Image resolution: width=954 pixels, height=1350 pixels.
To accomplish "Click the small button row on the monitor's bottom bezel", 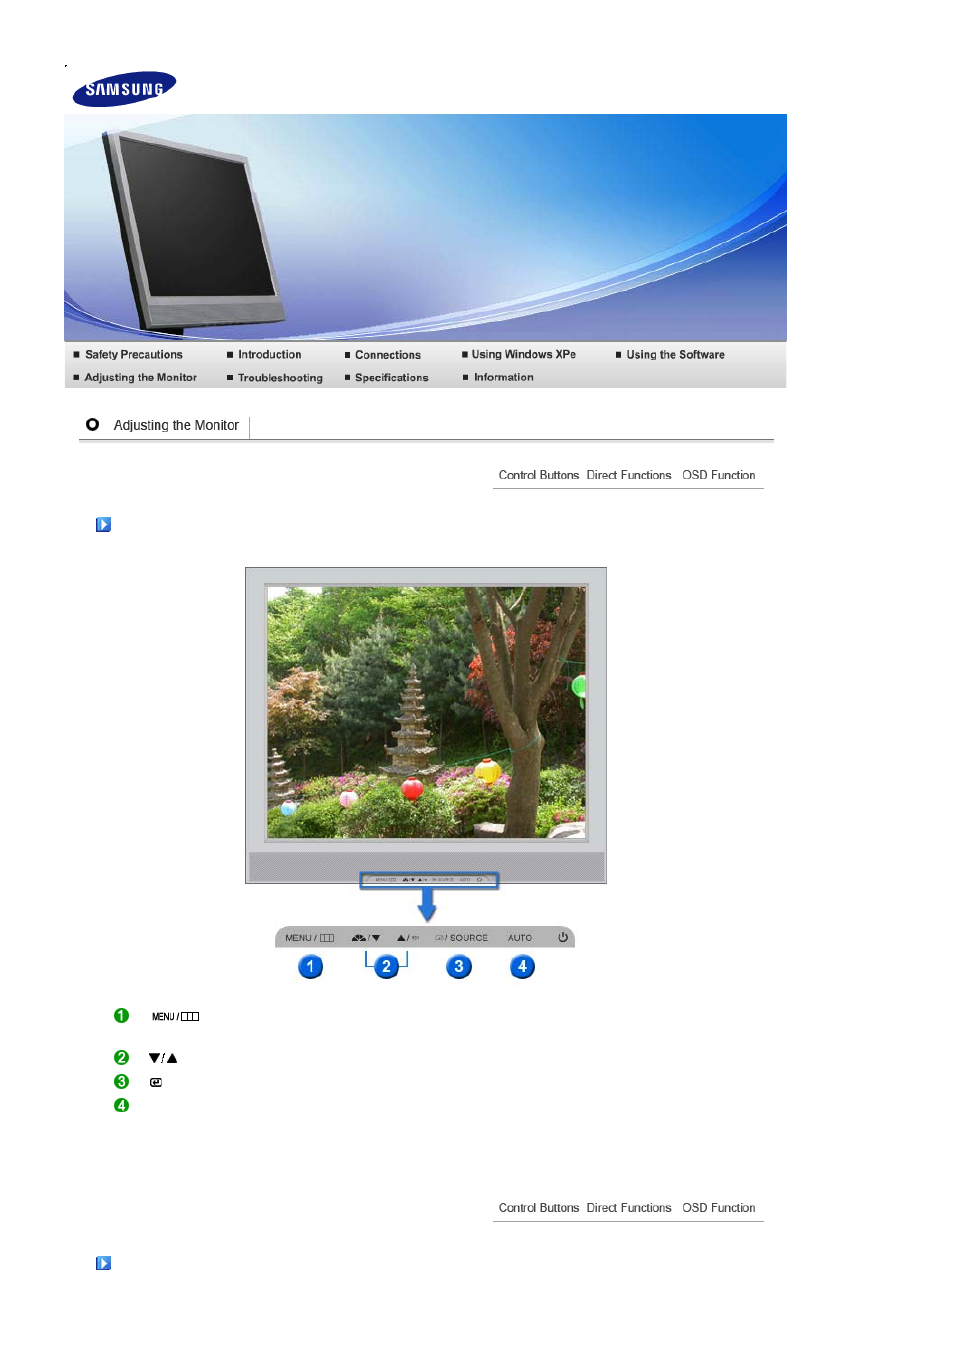I will pos(429,880).
